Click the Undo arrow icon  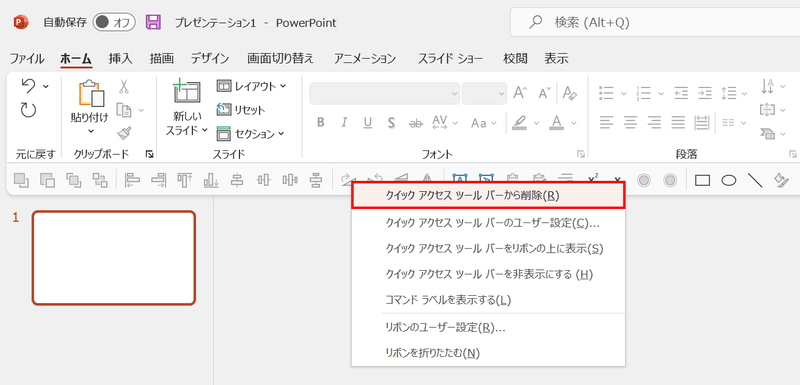(x=29, y=86)
